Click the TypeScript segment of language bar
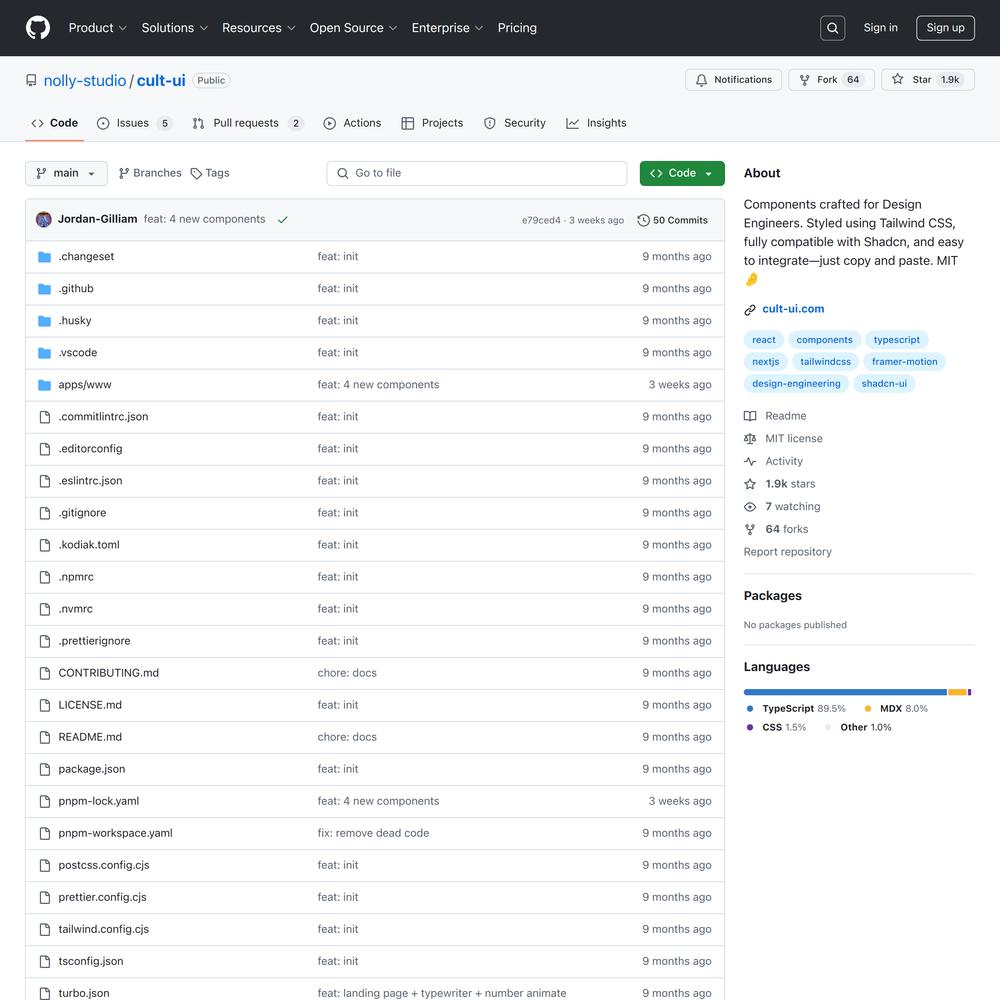 tap(844, 692)
